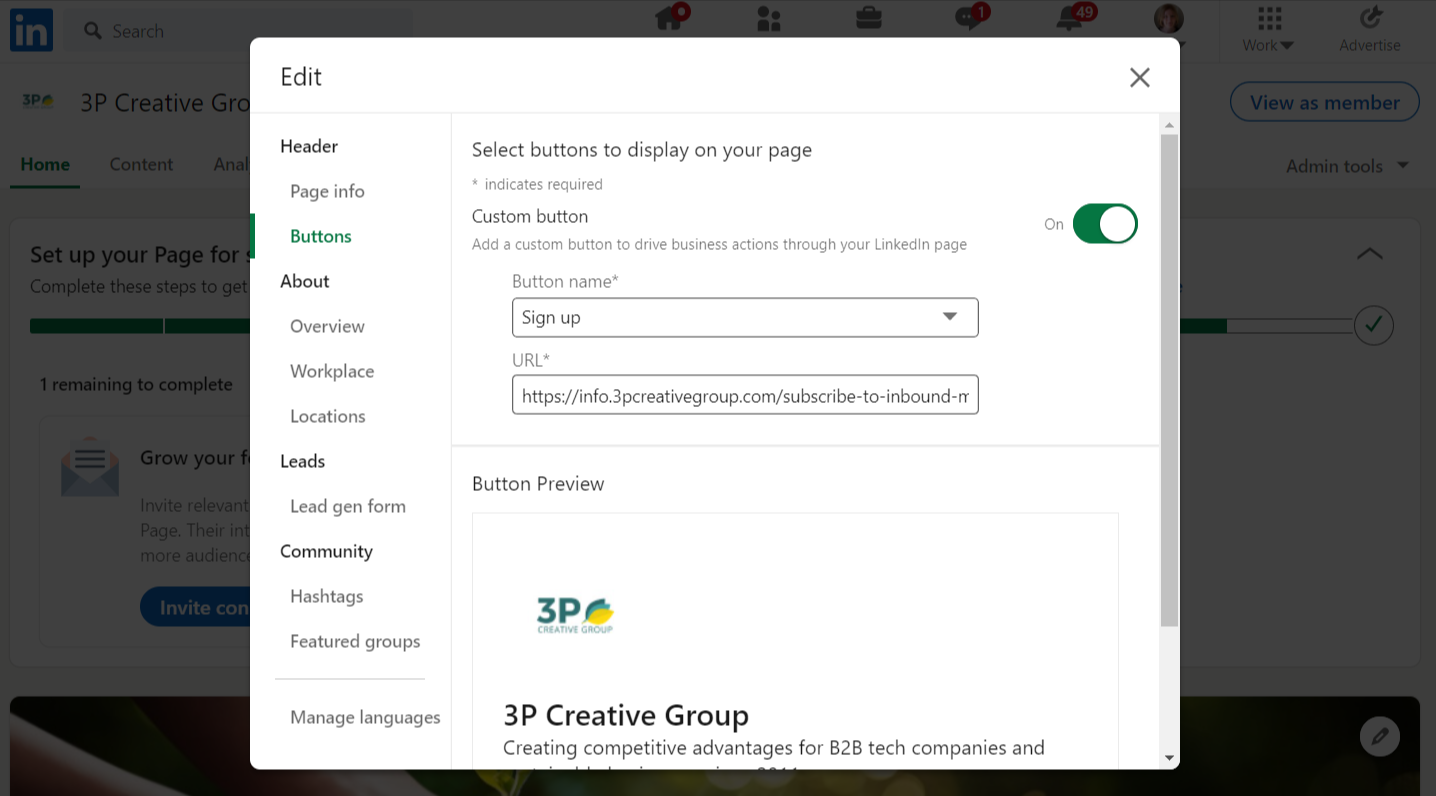Click the Invite connections button

195,607
